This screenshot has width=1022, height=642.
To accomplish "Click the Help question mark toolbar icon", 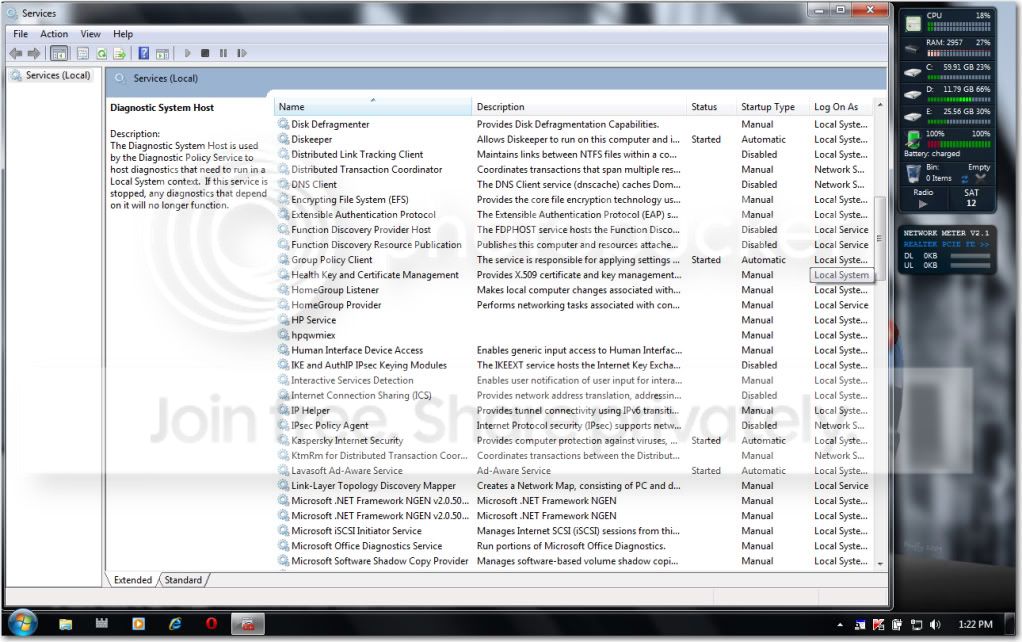I will click(x=144, y=53).
